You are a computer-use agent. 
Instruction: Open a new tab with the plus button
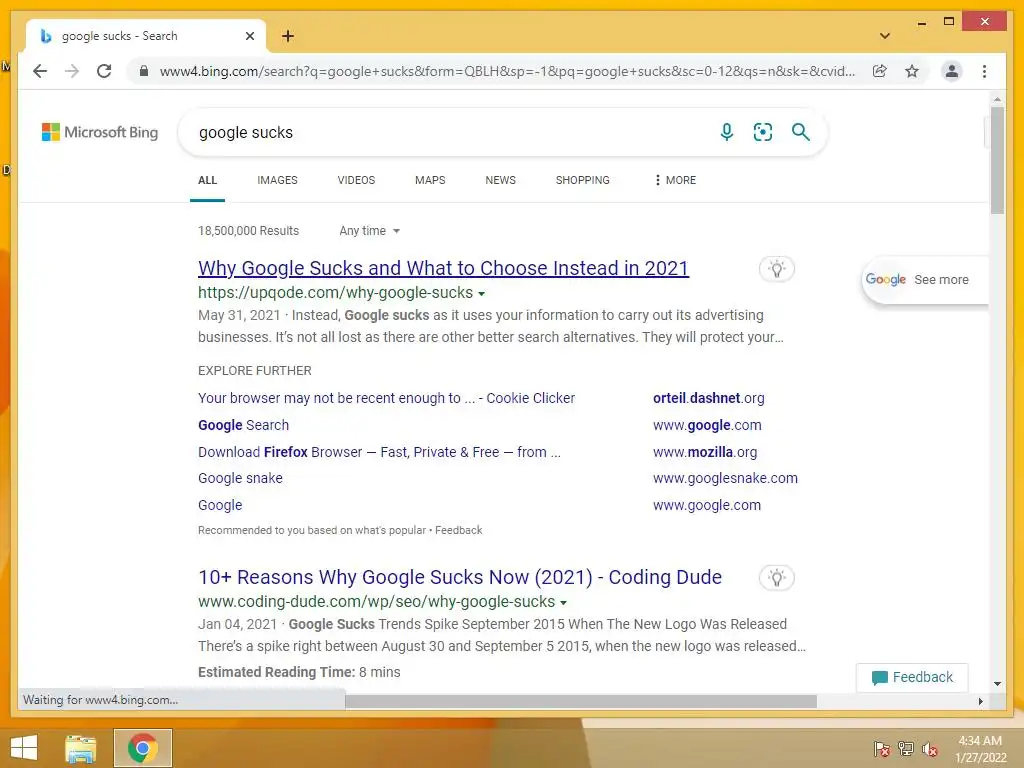pos(288,36)
